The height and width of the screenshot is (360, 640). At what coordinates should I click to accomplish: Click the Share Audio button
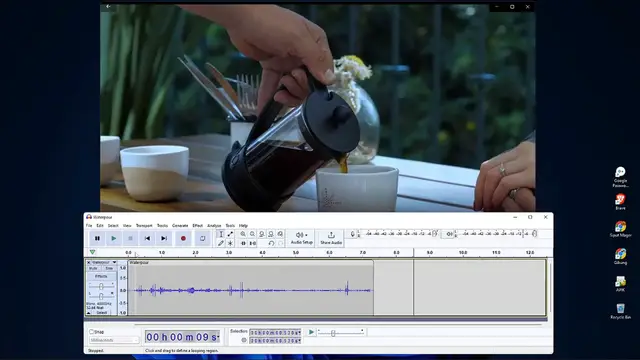[331, 238]
